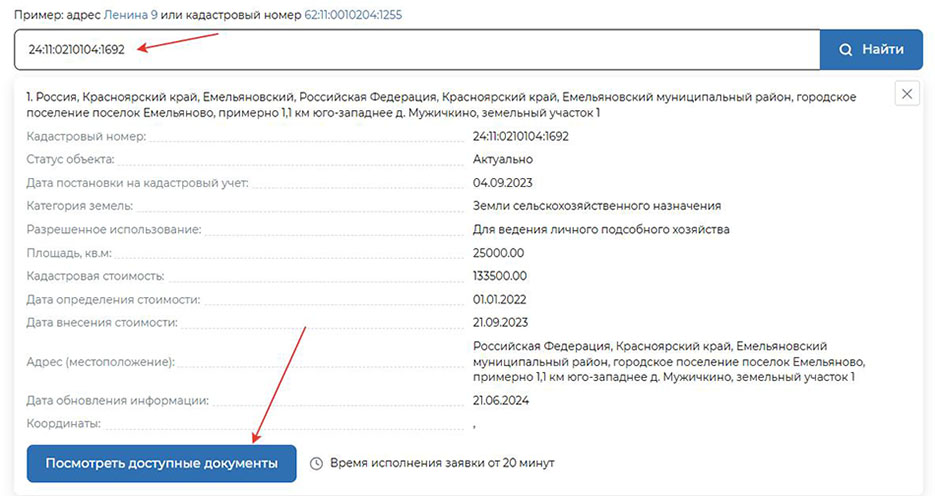Screen dimensions: 935x496
Task: Click the label Статус объекта:
Action: (70, 160)
